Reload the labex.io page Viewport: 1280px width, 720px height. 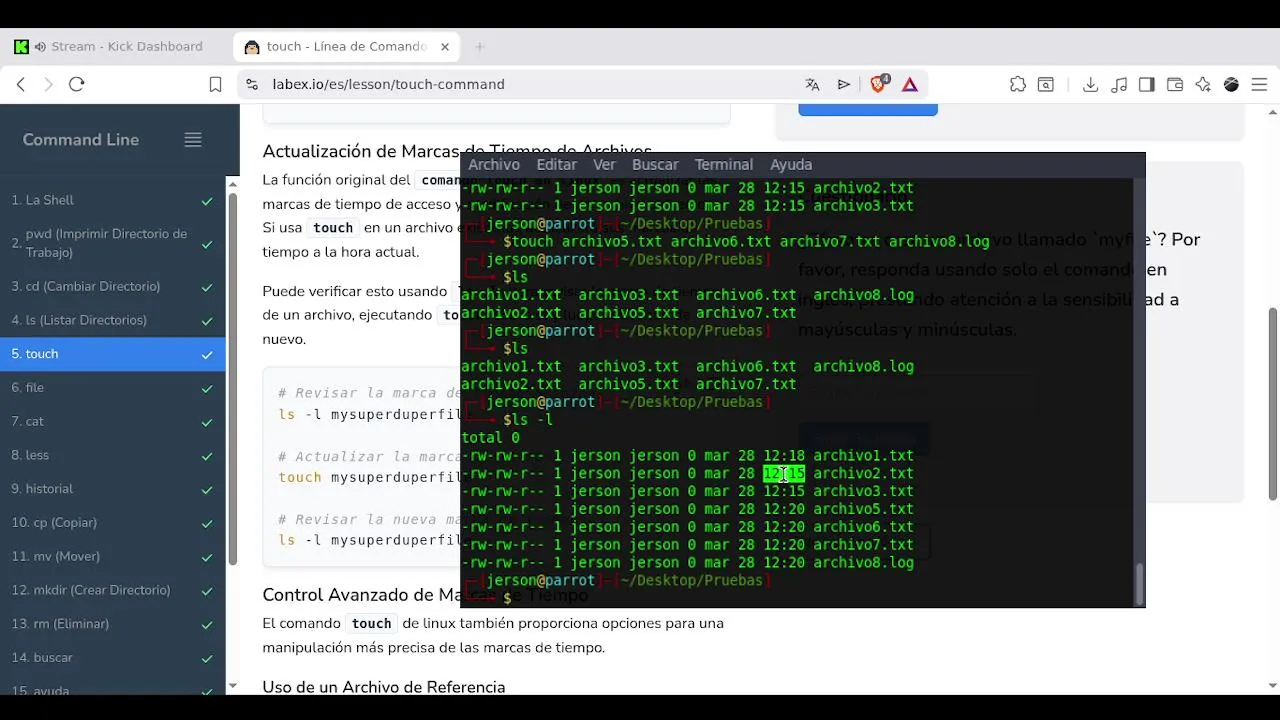(x=77, y=85)
